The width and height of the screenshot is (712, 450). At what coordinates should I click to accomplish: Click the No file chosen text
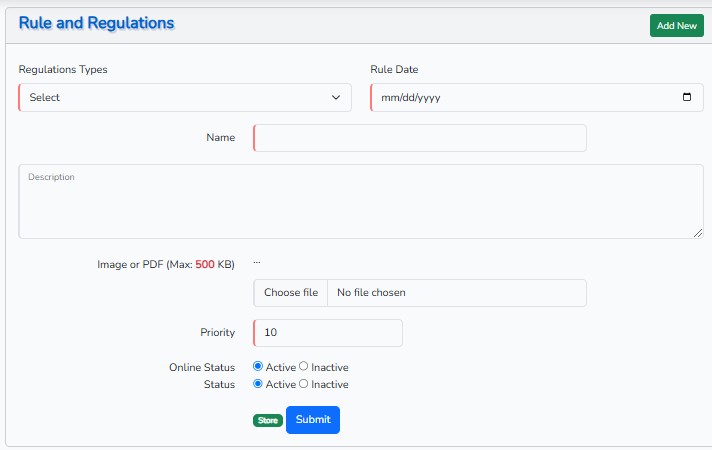pyautogui.click(x=372, y=293)
